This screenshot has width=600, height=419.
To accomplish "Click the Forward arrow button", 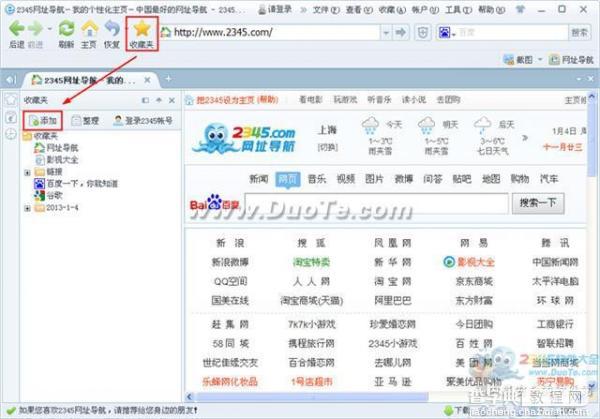I will point(36,29).
